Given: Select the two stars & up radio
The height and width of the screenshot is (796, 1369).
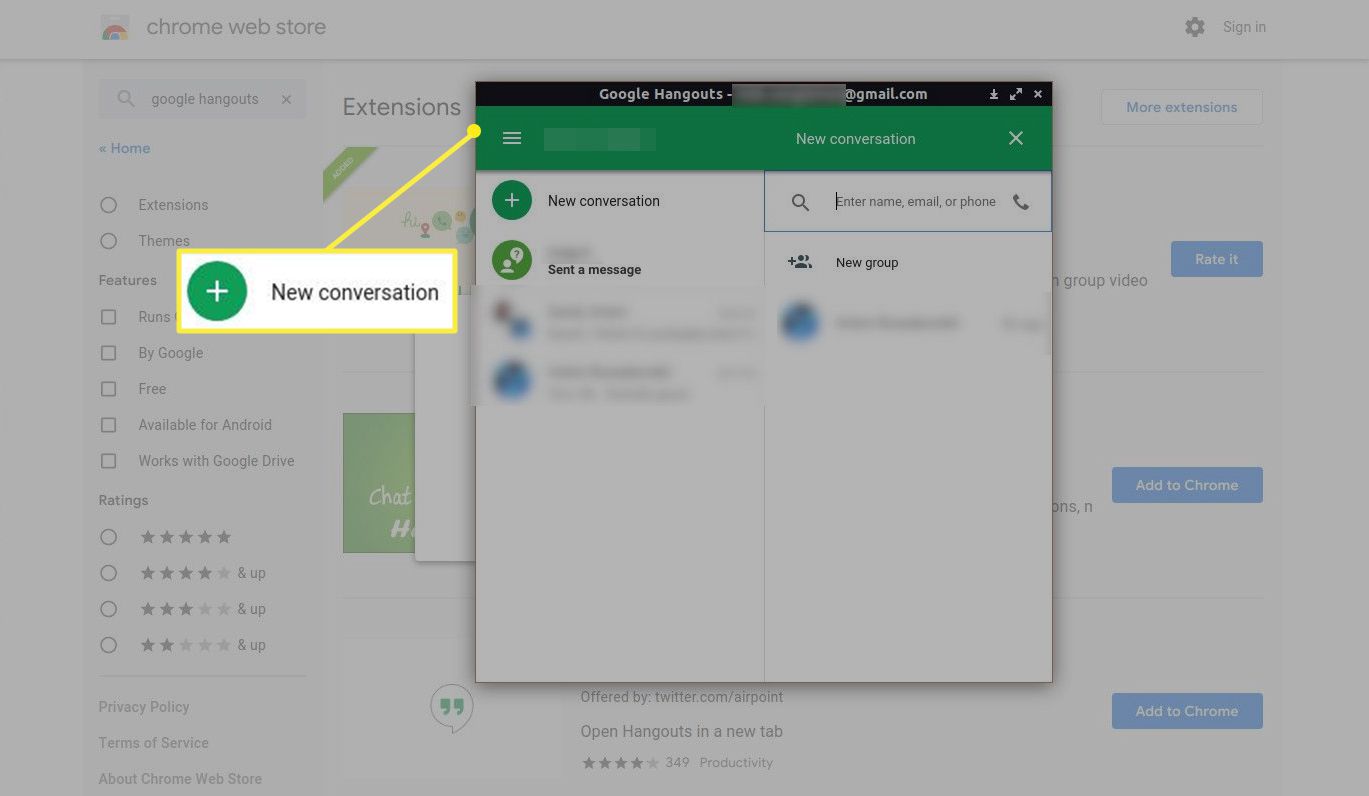Looking at the screenshot, I should click(108, 645).
